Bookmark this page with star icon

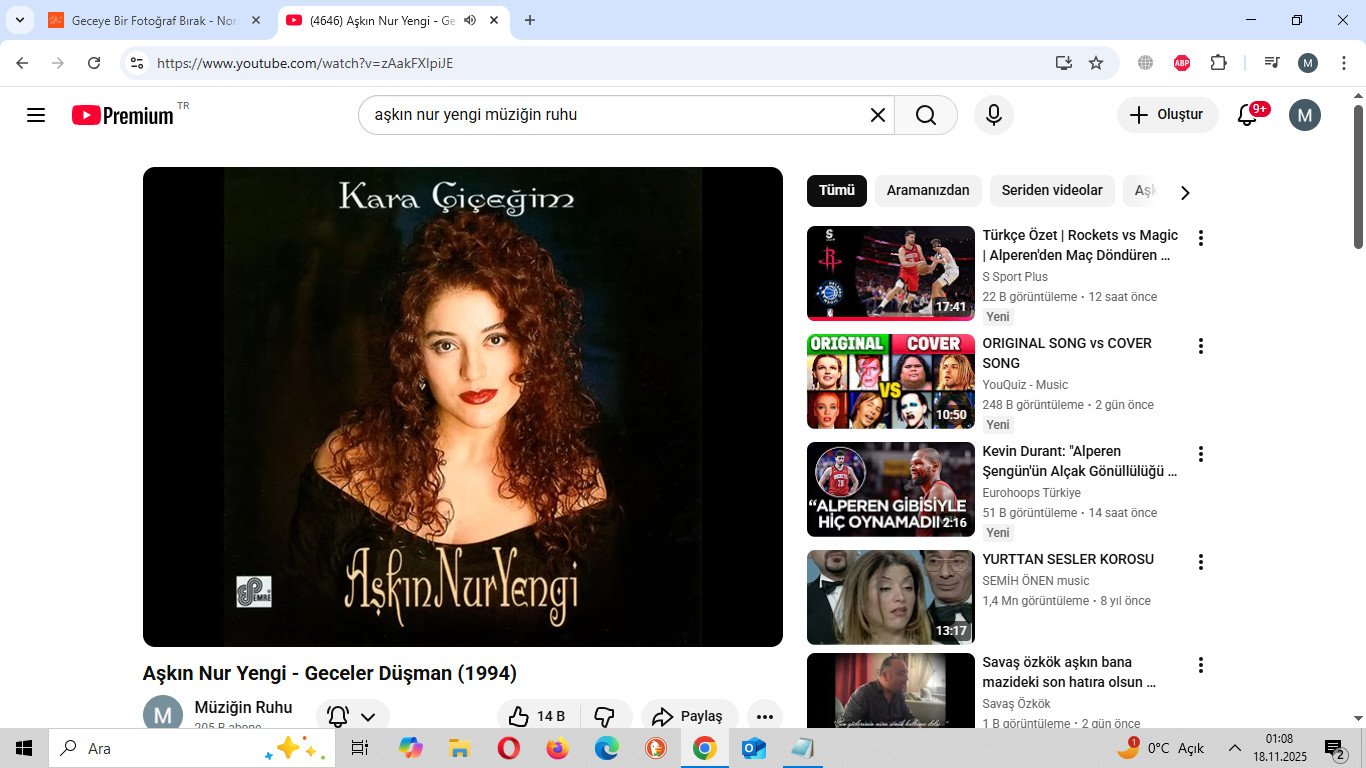(1096, 63)
